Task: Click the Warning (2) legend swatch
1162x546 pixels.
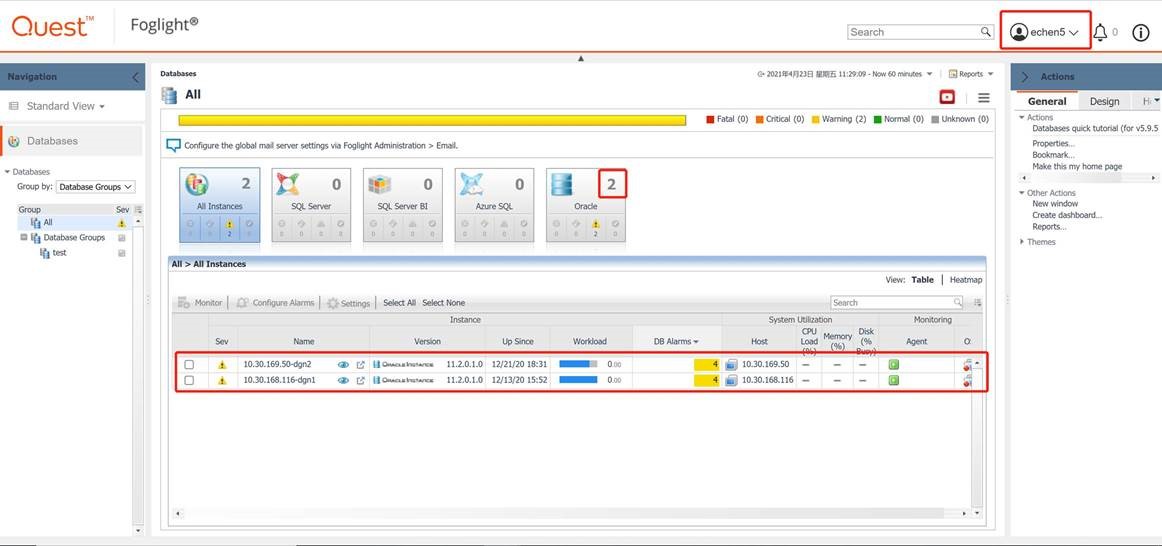Action: 816,119
